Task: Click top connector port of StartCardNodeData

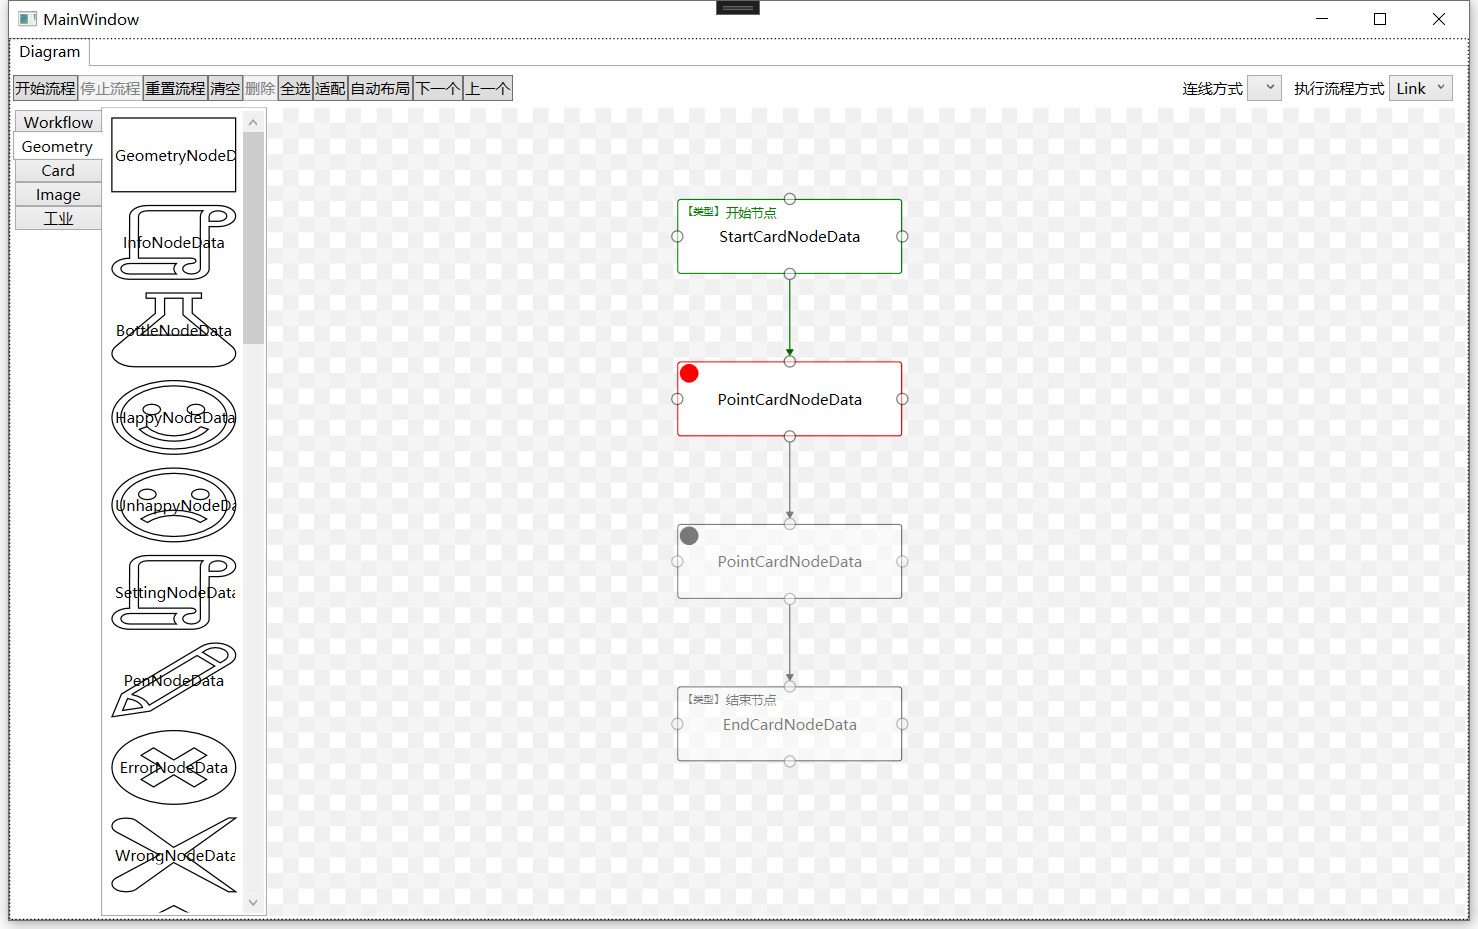Action: coord(790,199)
